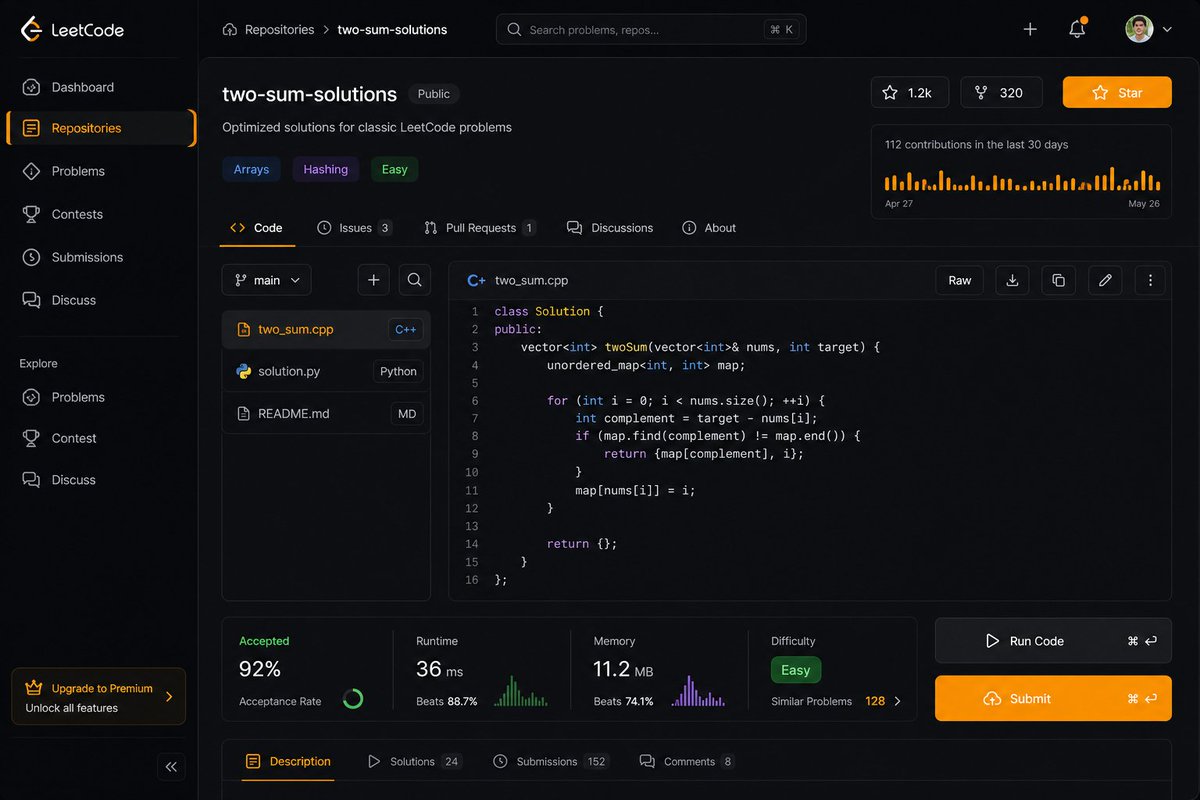Click the Public visibility badge
This screenshot has height=800, width=1200.
coord(434,94)
